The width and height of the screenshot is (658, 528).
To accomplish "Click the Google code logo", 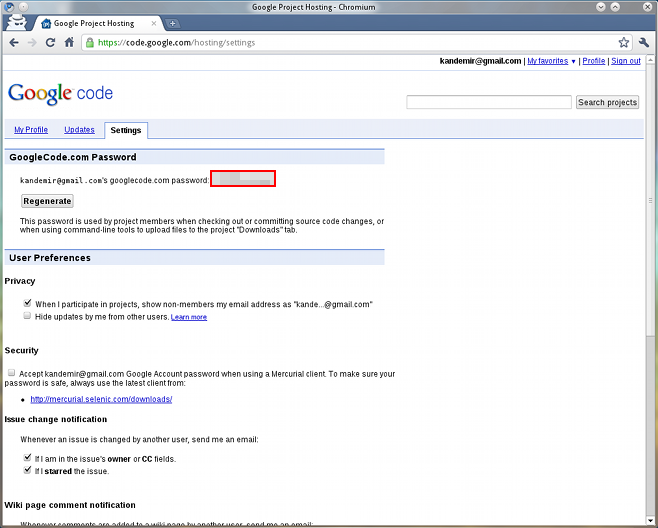I will (60, 93).
